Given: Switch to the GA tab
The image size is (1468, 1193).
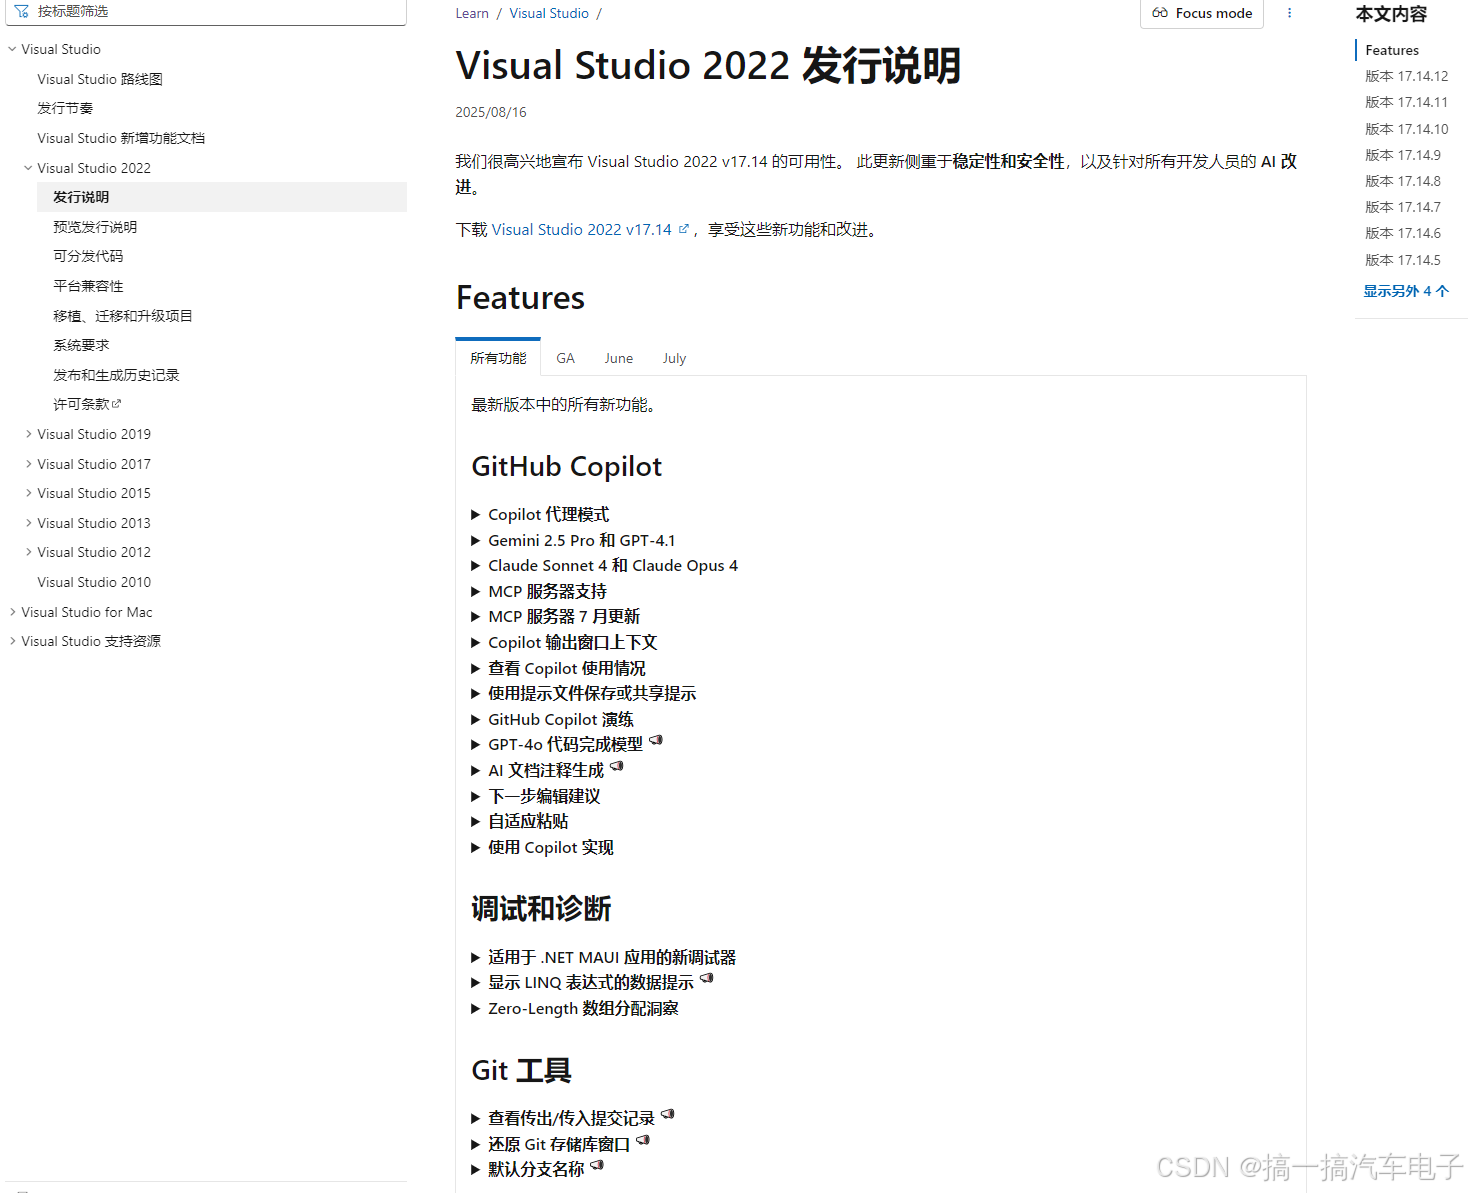Looking at the screenshot, I should [x=565, y=358].
